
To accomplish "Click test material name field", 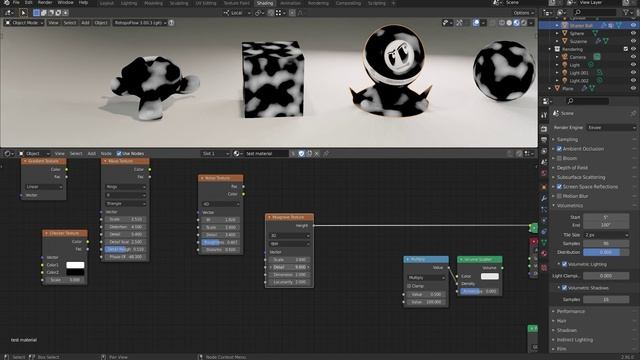I will click(267, 153).
